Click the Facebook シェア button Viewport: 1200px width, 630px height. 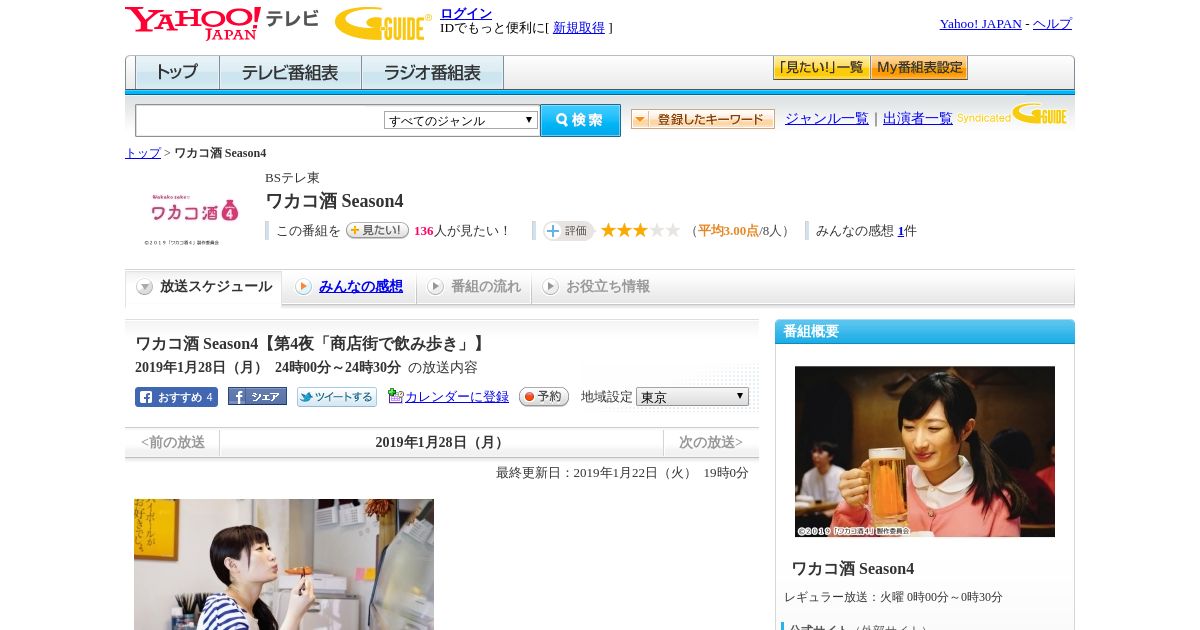pyautogui.click(x=257, y=396)
